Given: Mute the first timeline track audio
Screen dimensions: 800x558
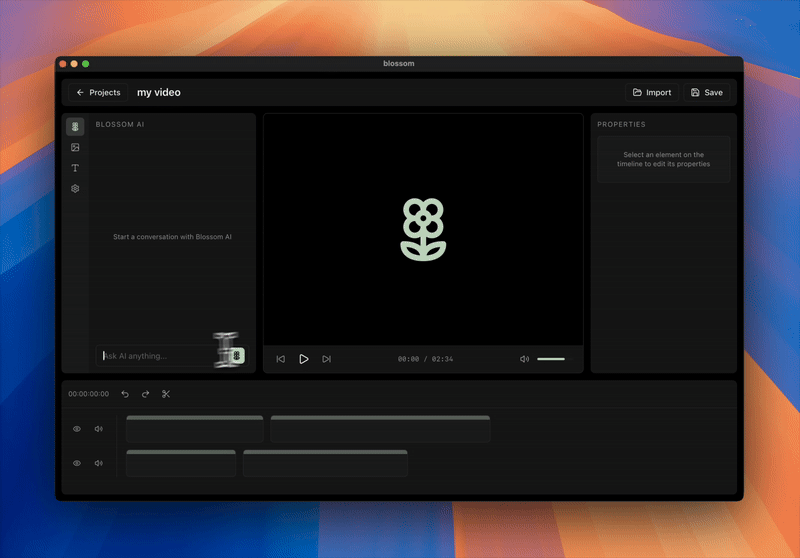Looking at the screenshot, I should click(x=98, y=429).
